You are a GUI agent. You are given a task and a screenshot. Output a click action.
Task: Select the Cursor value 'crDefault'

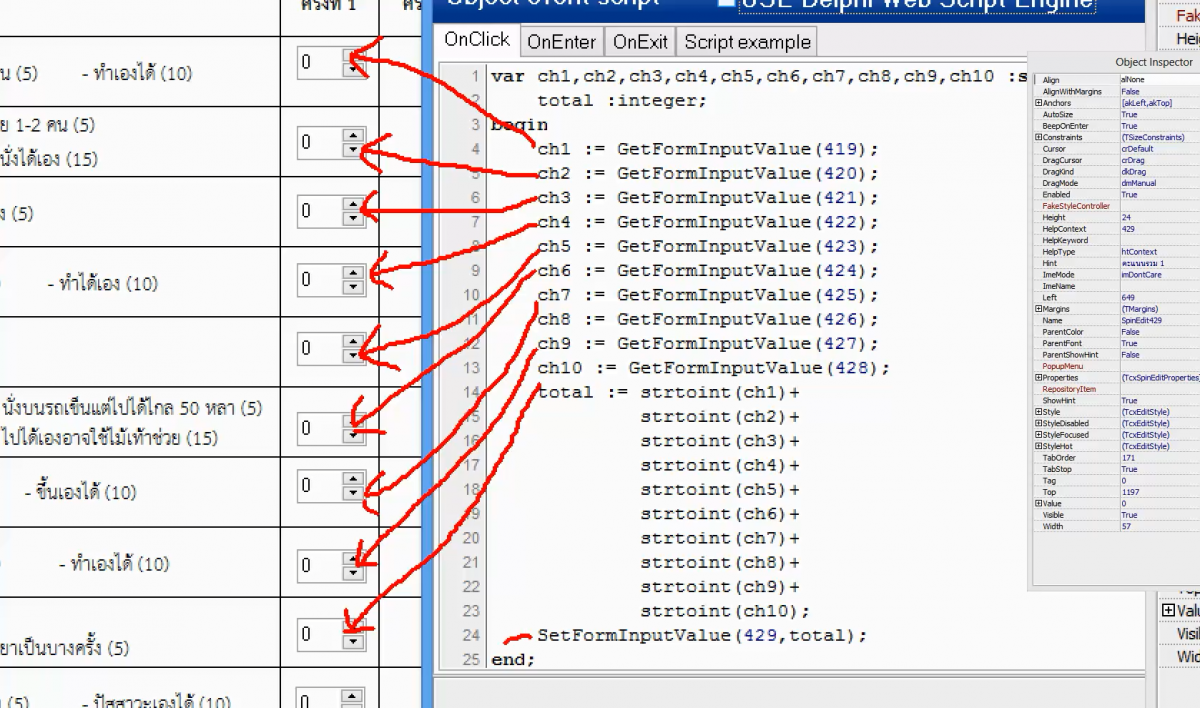click(x=1137, y=149)
